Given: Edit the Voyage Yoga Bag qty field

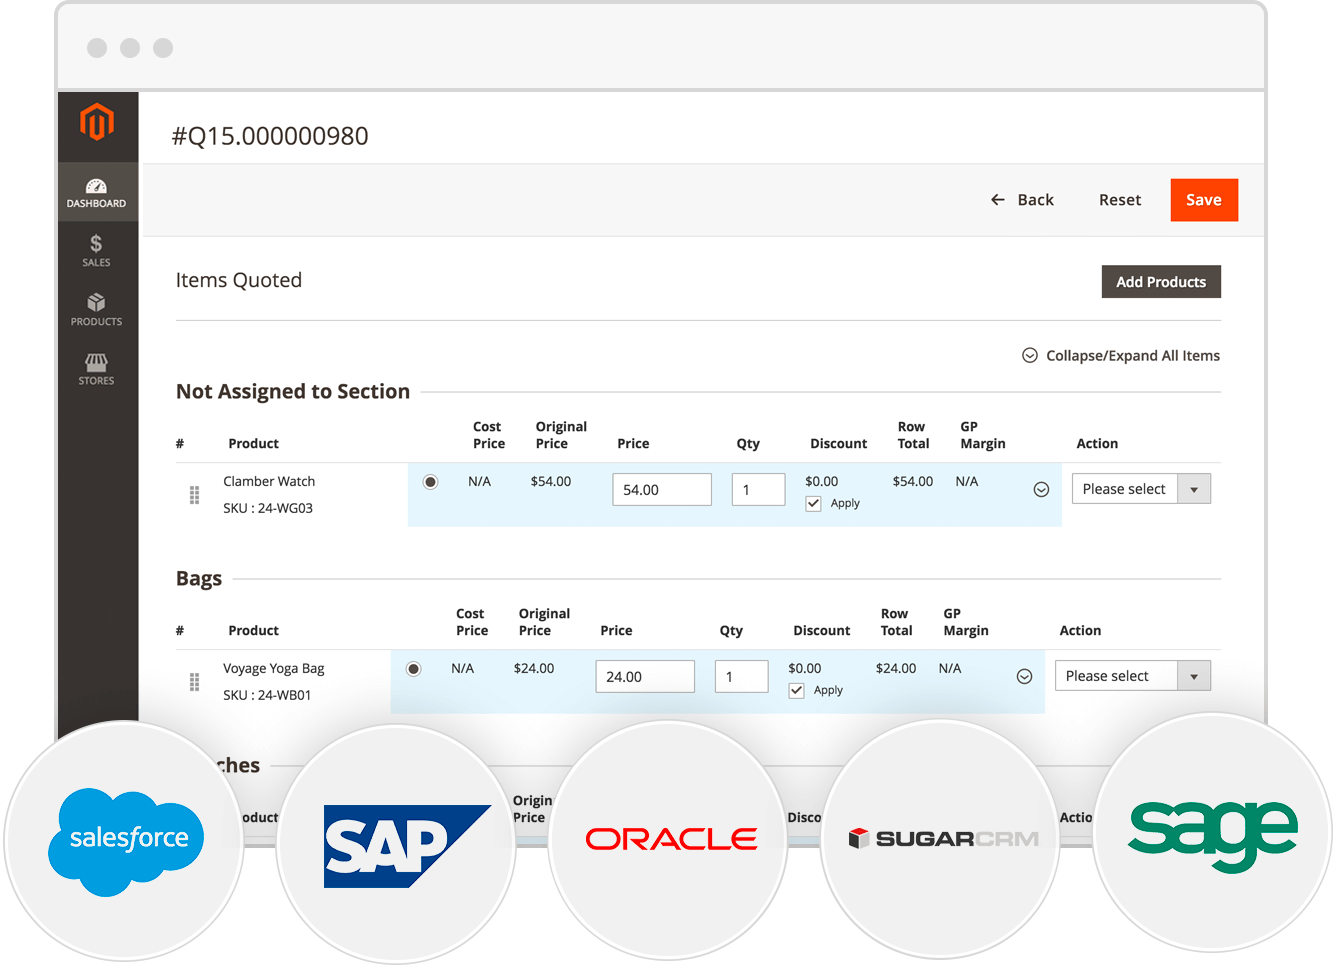Looking at the screenshot, I should pyautogui.click(x=741, y=677).
